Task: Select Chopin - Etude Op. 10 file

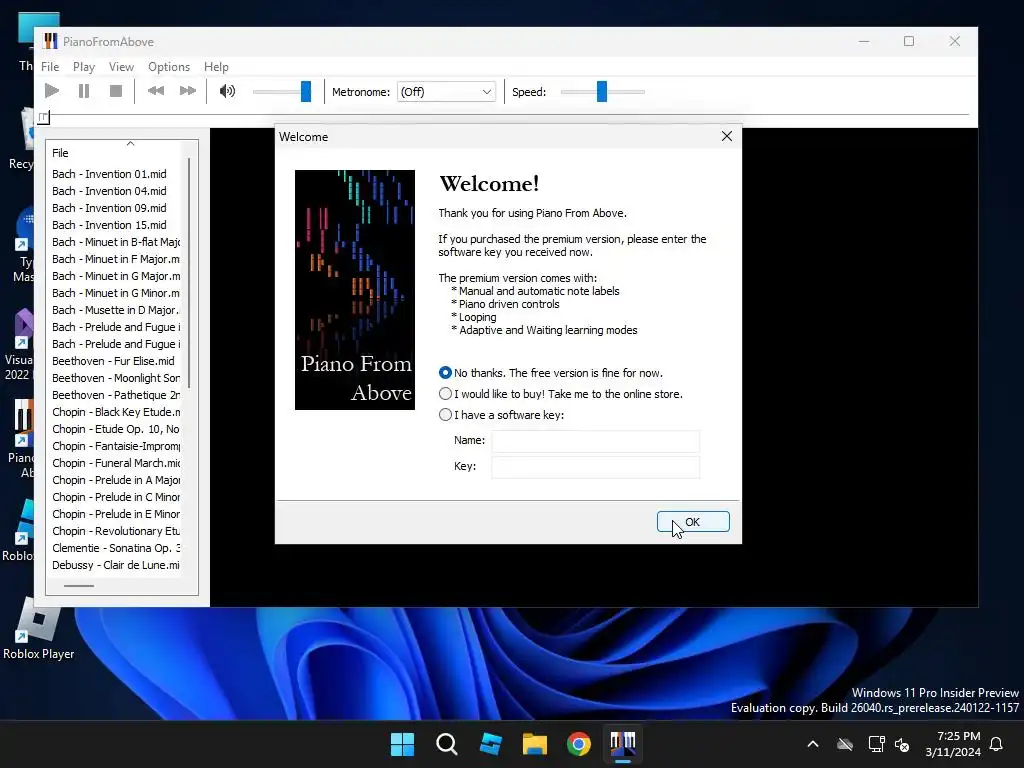Action: coord(116,428)
